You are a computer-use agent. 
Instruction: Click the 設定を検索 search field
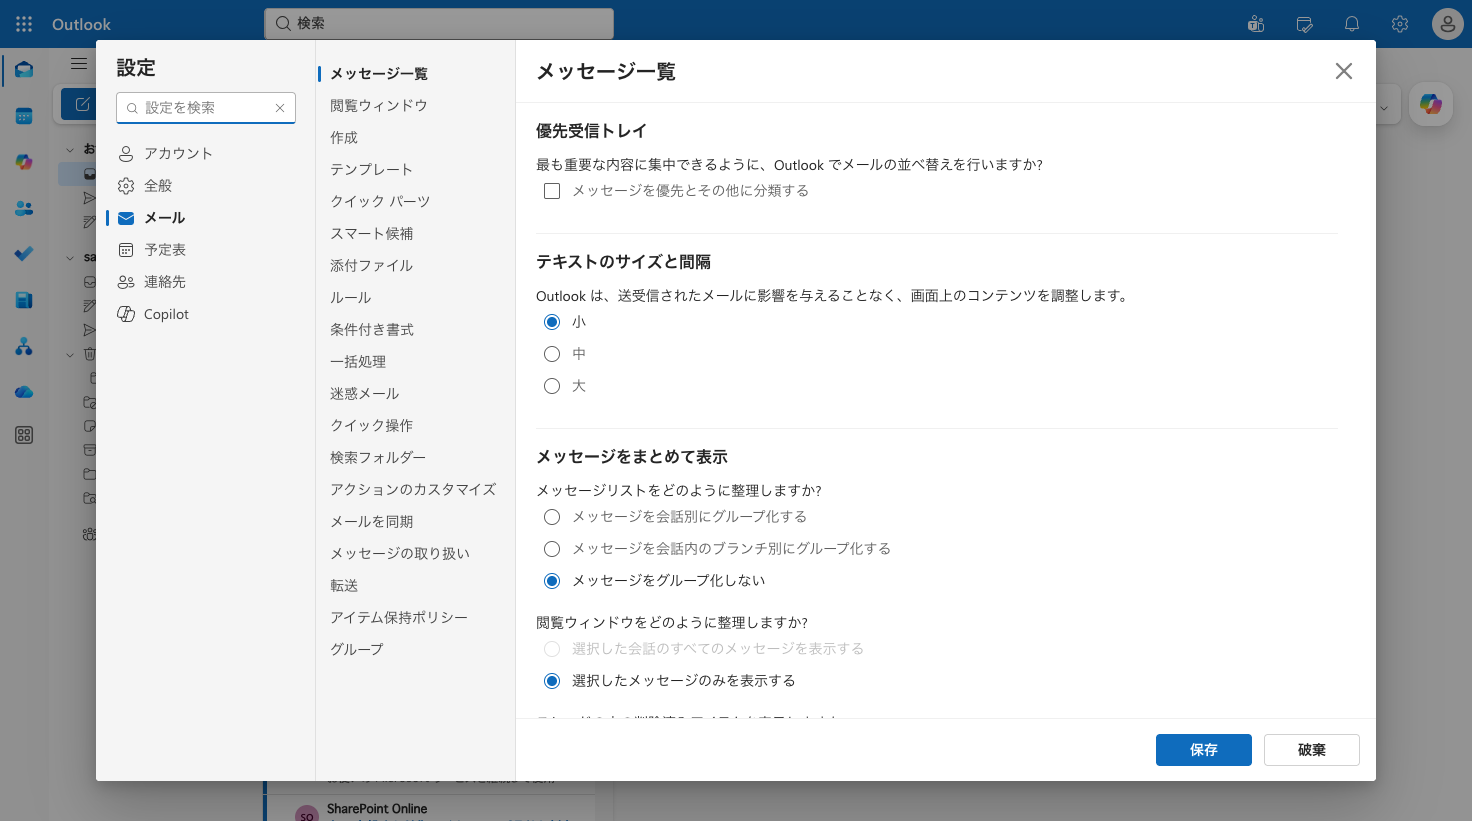coord(205,108)
